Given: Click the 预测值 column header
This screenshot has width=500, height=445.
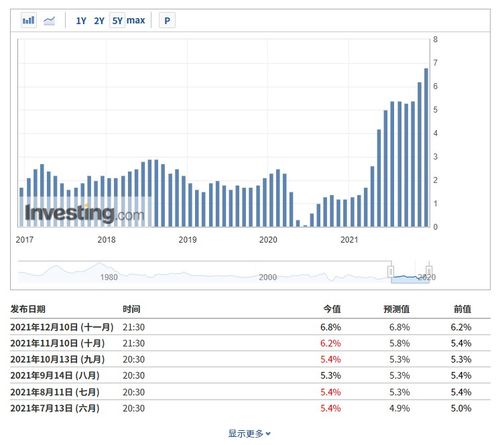Looking at the screenshot, I should pyautogui.click(x=397, y=309).
